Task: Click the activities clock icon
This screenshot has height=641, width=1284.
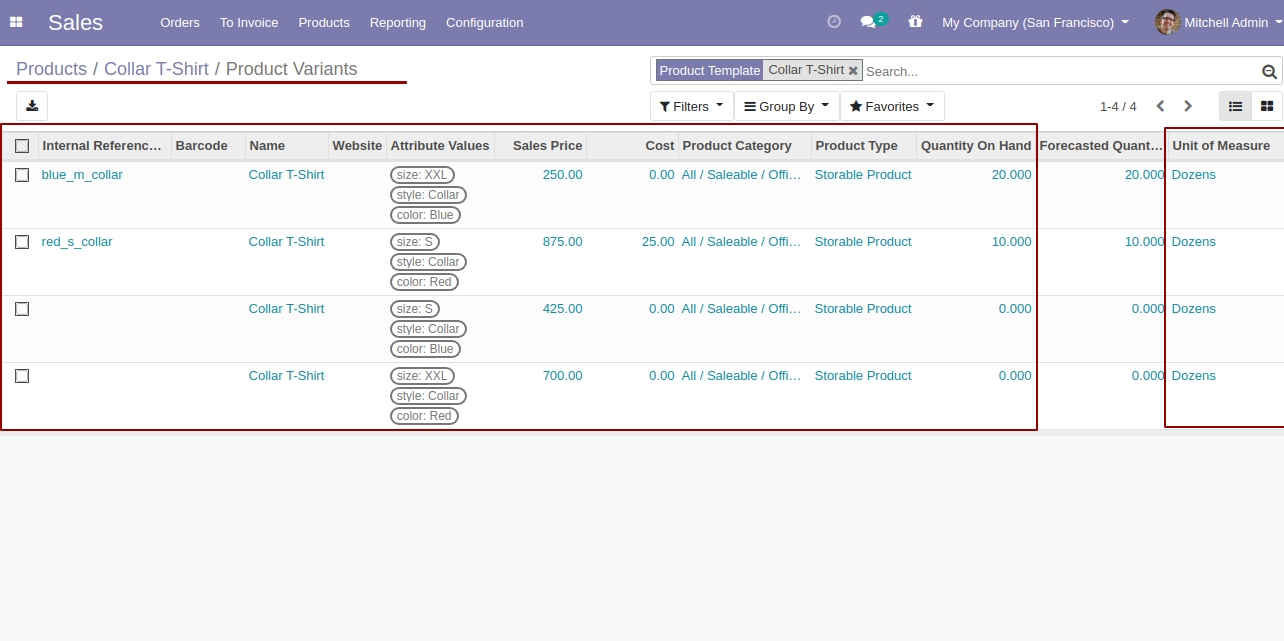Action: pyautogui.click(x=834, y=22)
